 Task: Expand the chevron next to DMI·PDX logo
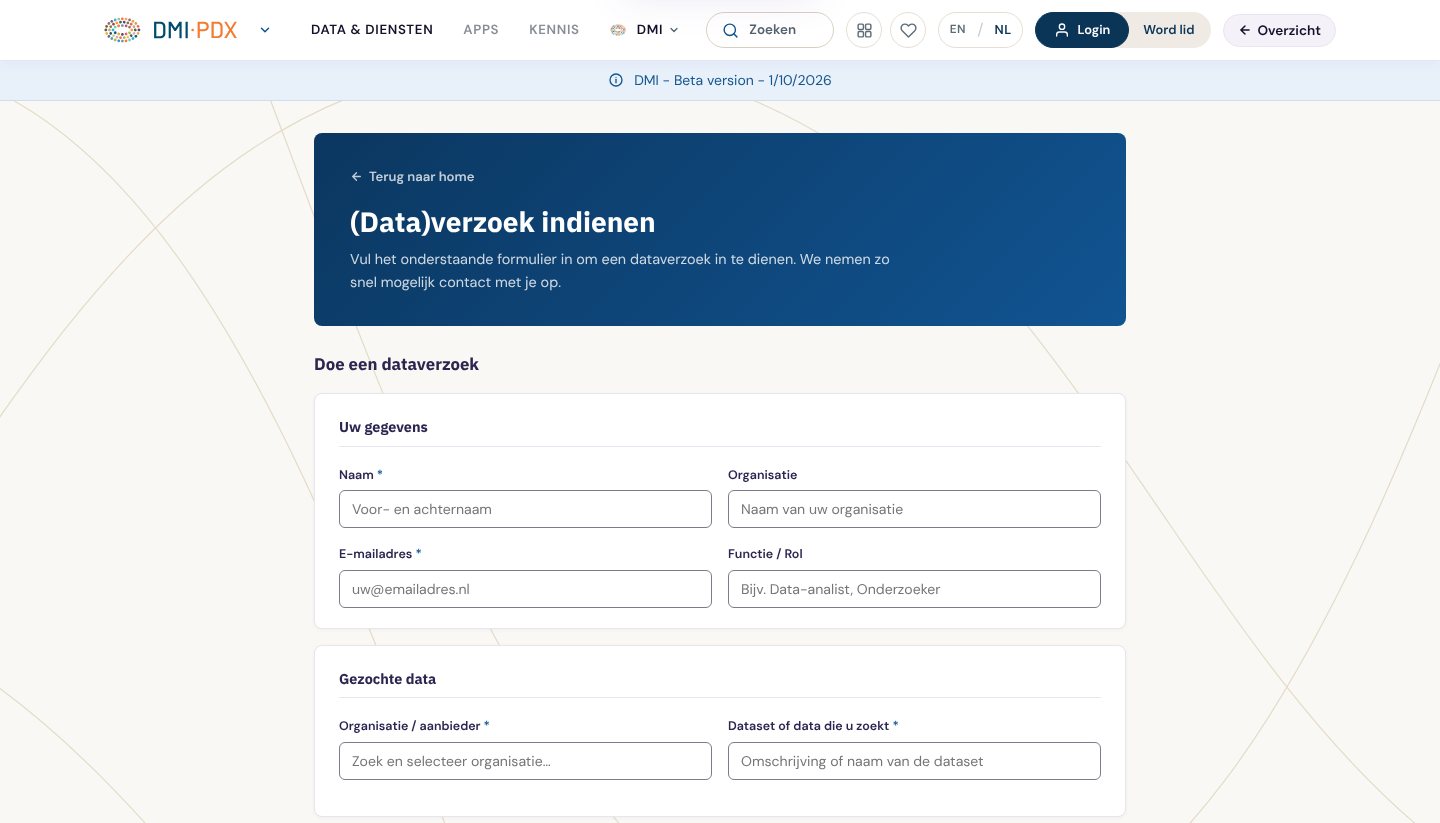[x=265, y=30]
